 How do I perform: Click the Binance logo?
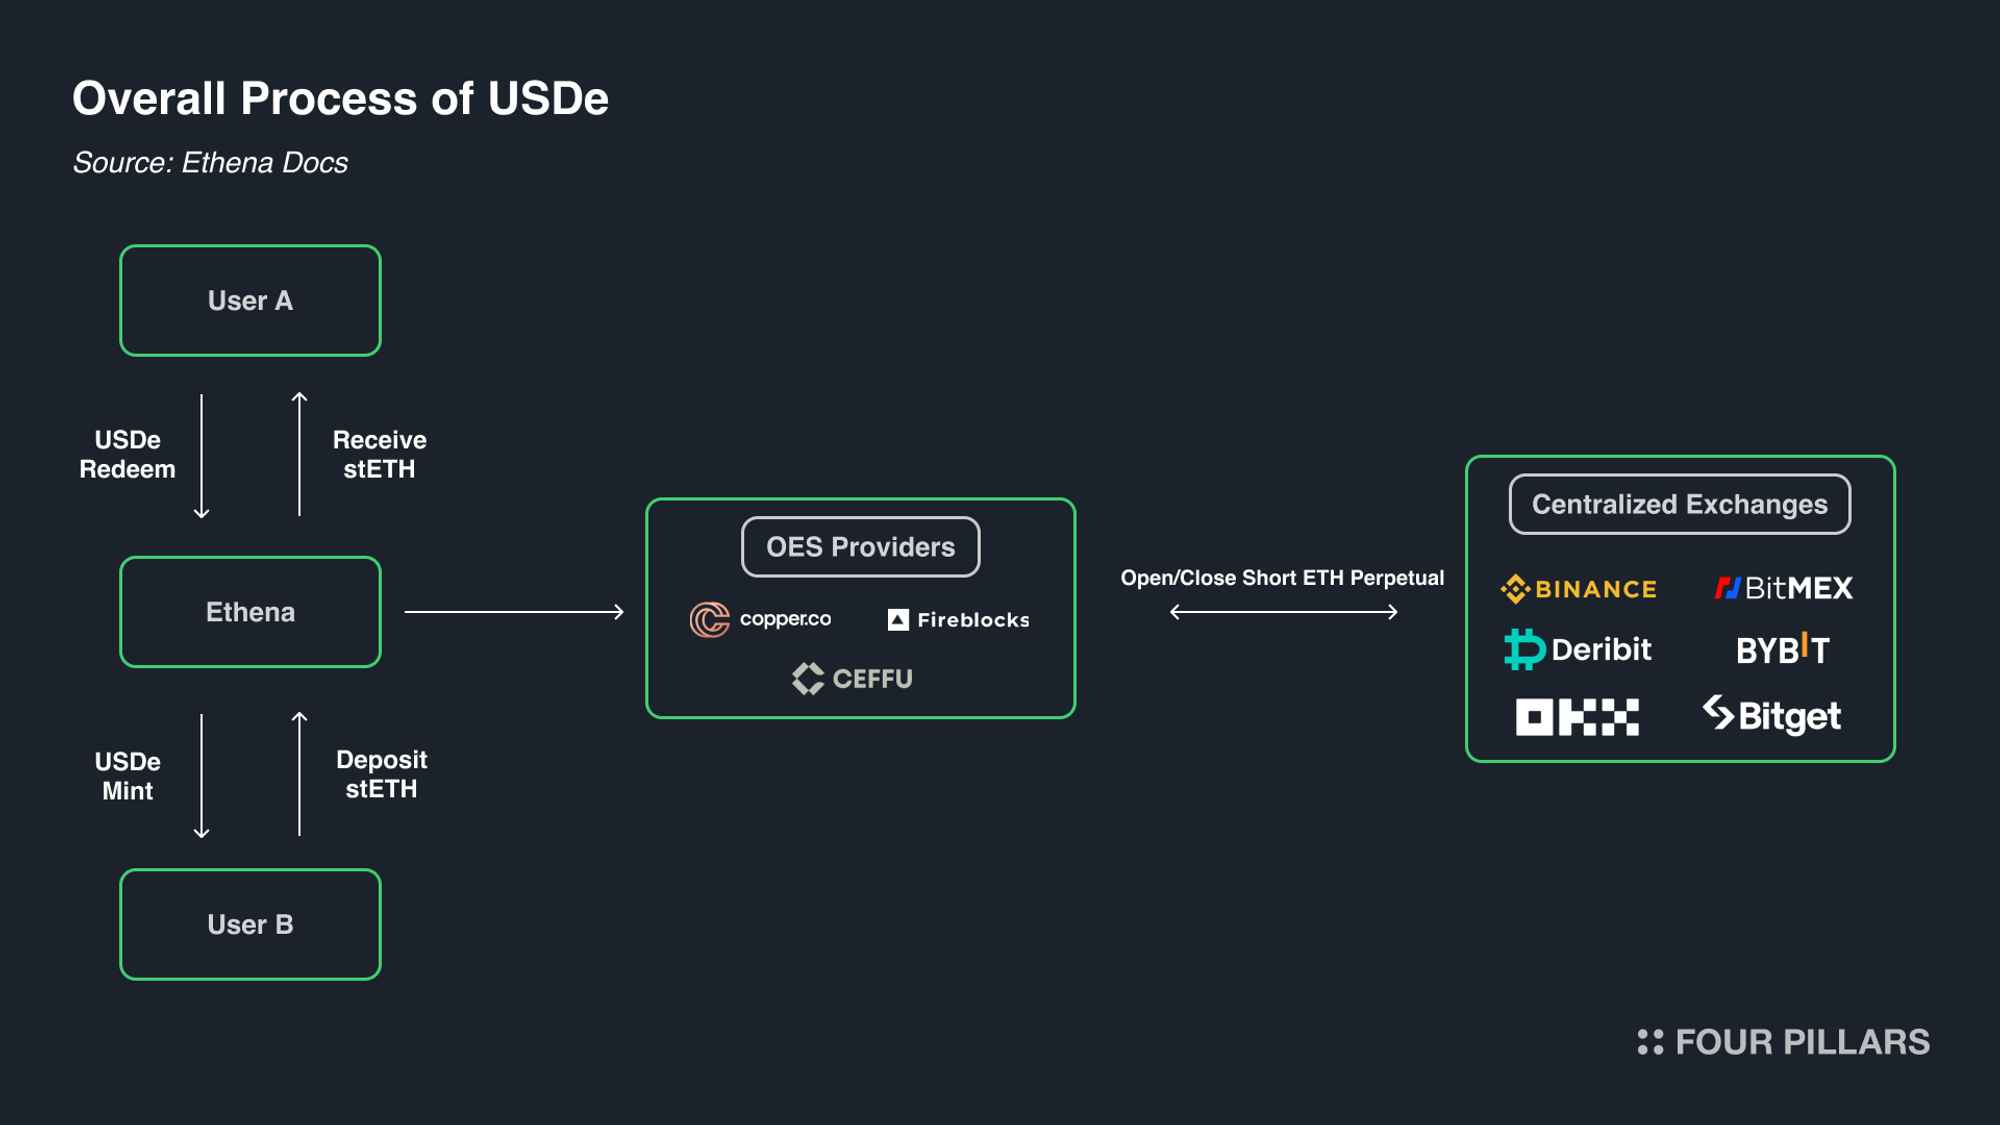click(1579, 589)
